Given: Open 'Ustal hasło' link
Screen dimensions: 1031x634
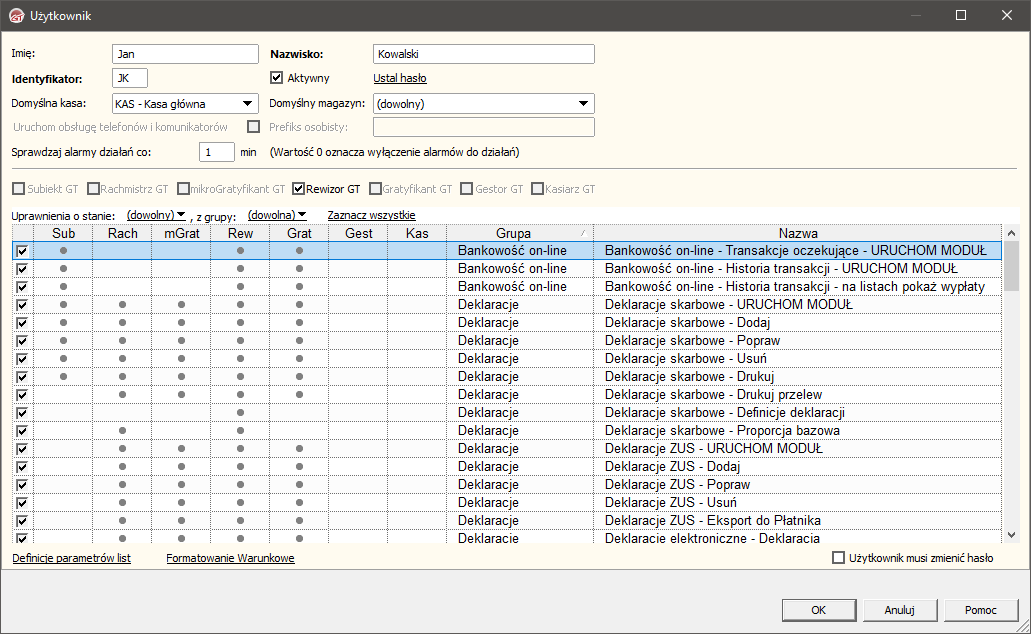Looking at the screenshot, I should 400,78.
